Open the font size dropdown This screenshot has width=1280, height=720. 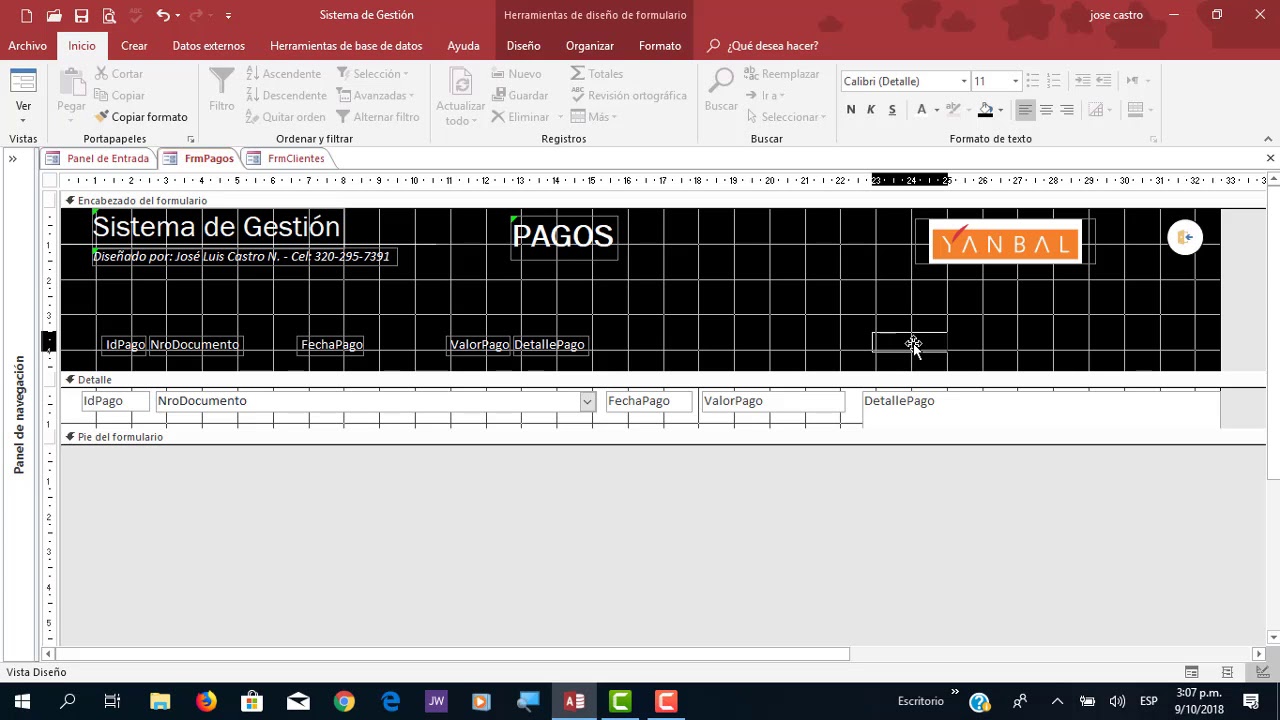[x=1015, y=81]
